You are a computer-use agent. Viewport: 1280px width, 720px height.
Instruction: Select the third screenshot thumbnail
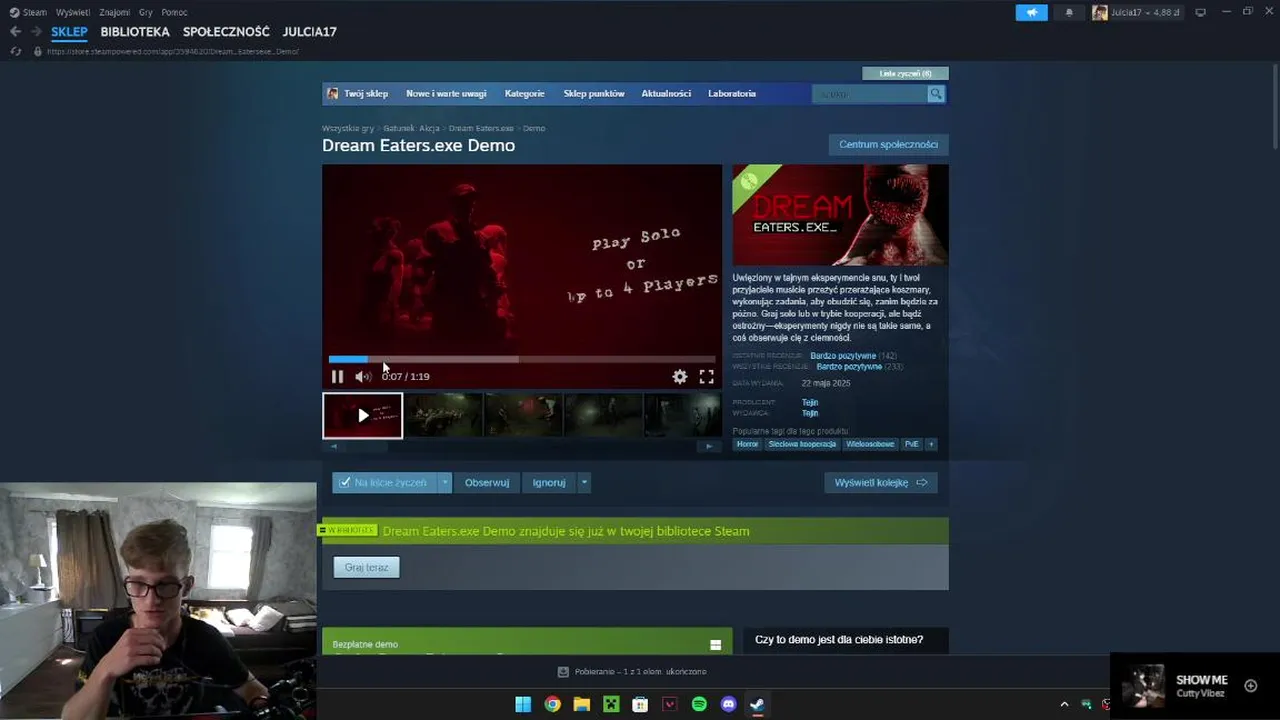523,415
